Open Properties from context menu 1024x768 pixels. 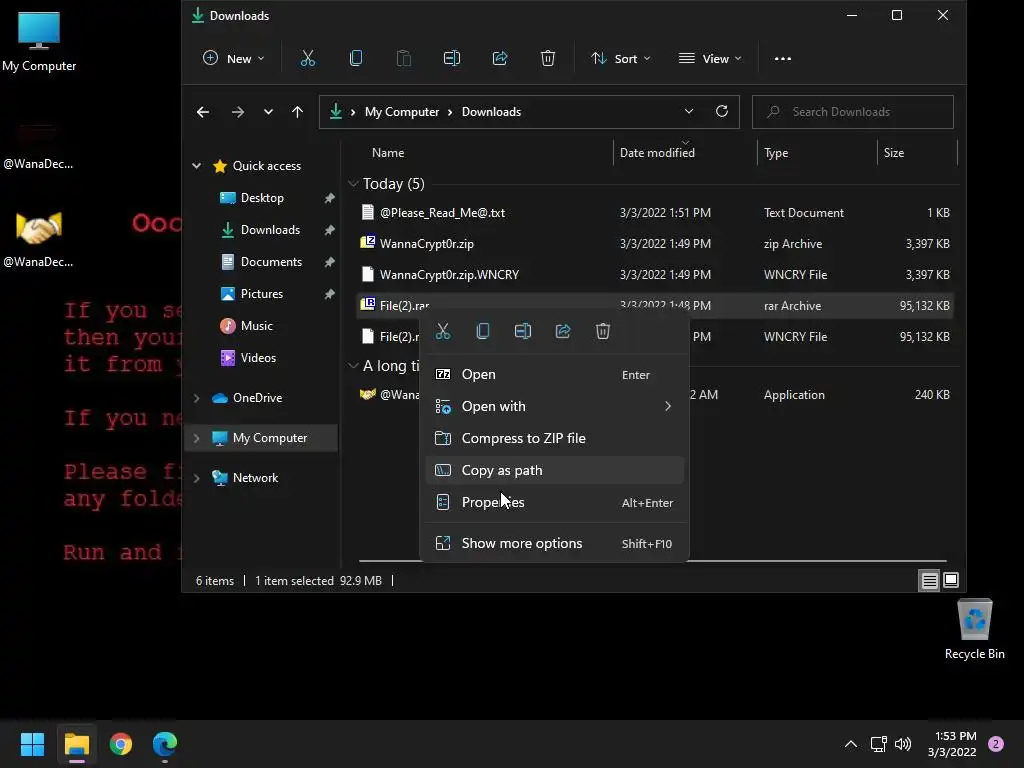pos(554,502)
